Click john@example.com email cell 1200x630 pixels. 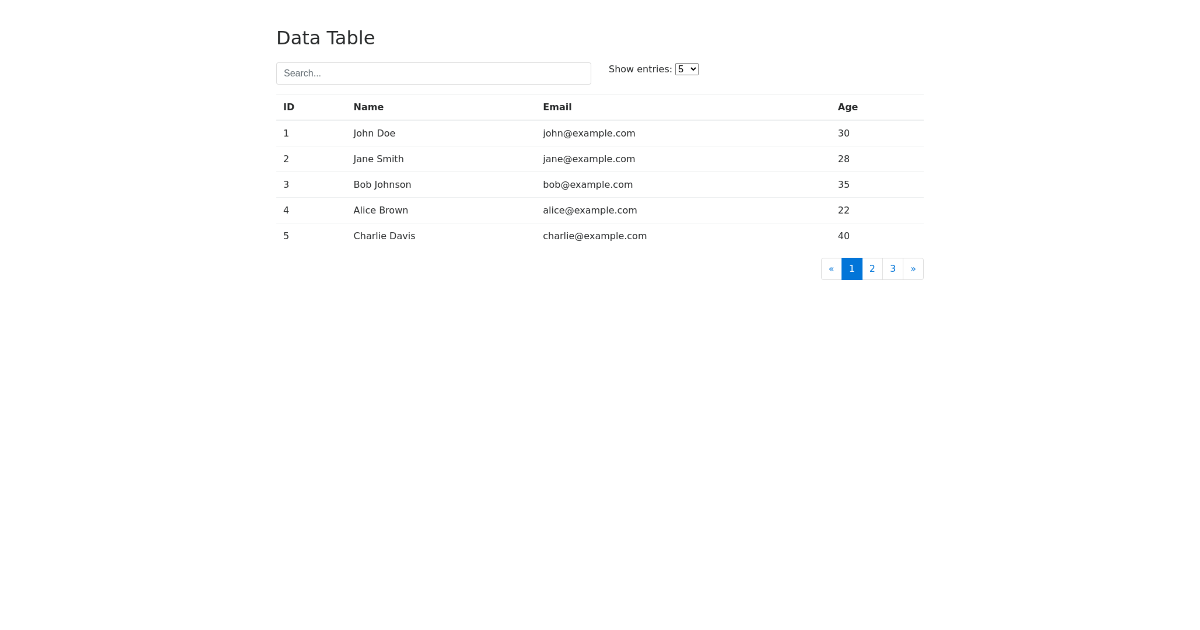click(589, 133)
